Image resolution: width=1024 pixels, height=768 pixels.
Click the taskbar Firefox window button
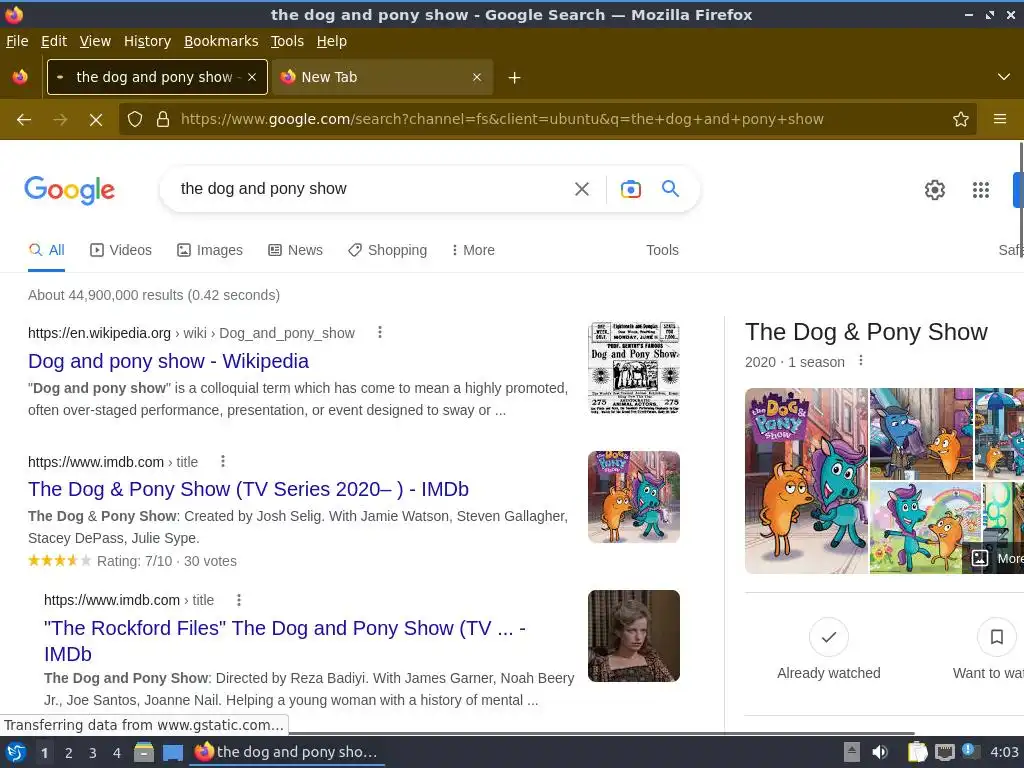pos(287,752)
